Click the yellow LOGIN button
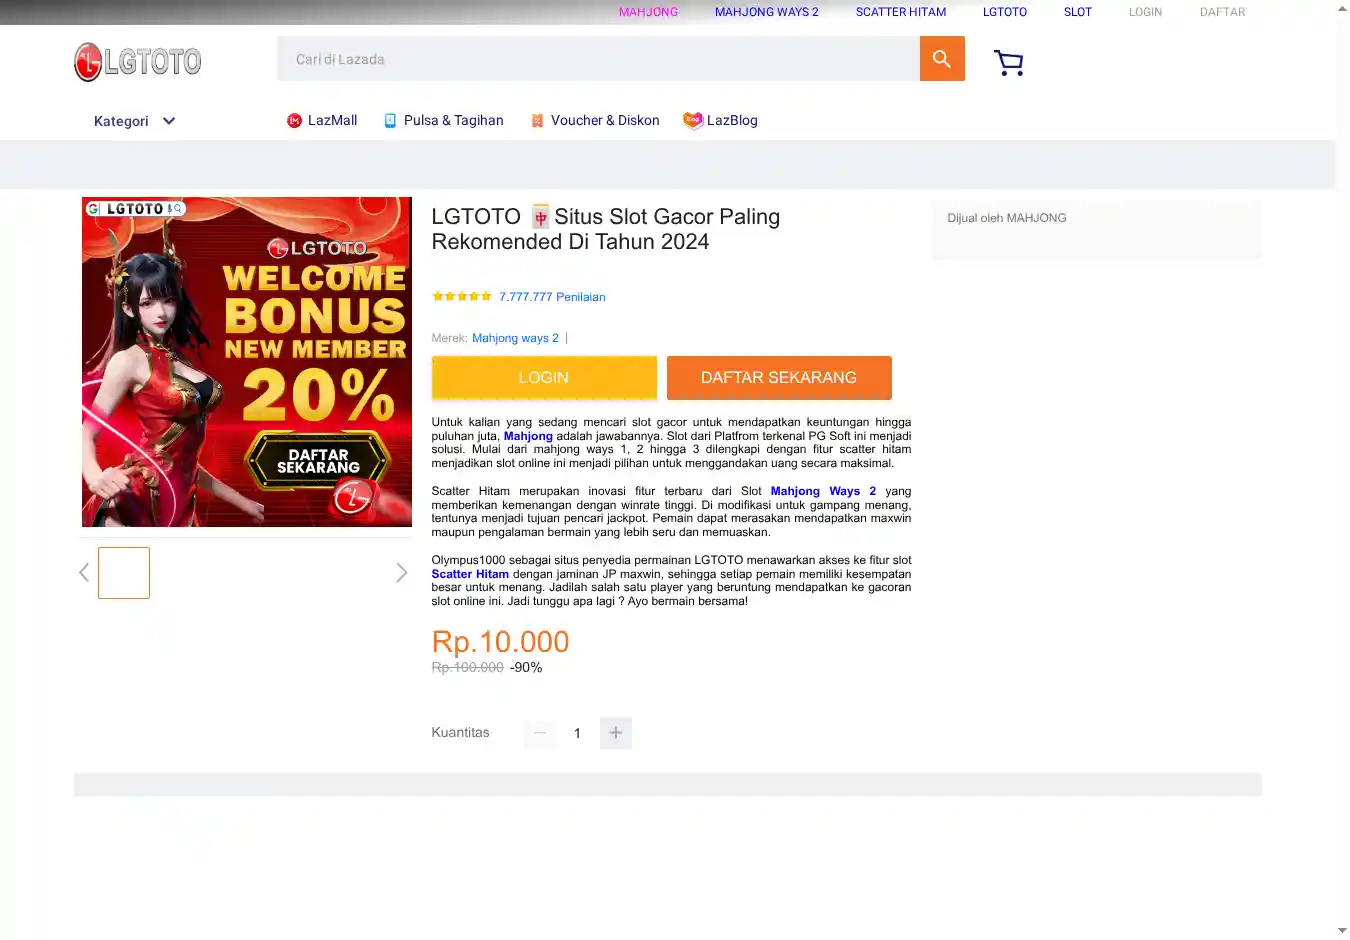This screenshot has width=1350, height=940. [x=544, y=378]
